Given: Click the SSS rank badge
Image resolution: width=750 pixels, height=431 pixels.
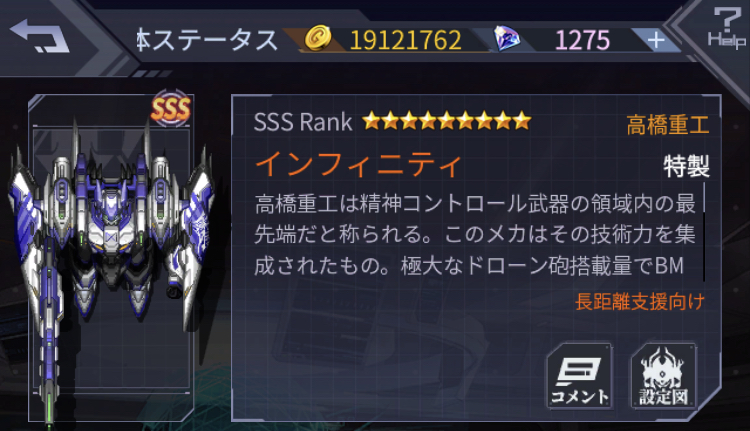Looking at the screenshot, I should tap(171, 109).
